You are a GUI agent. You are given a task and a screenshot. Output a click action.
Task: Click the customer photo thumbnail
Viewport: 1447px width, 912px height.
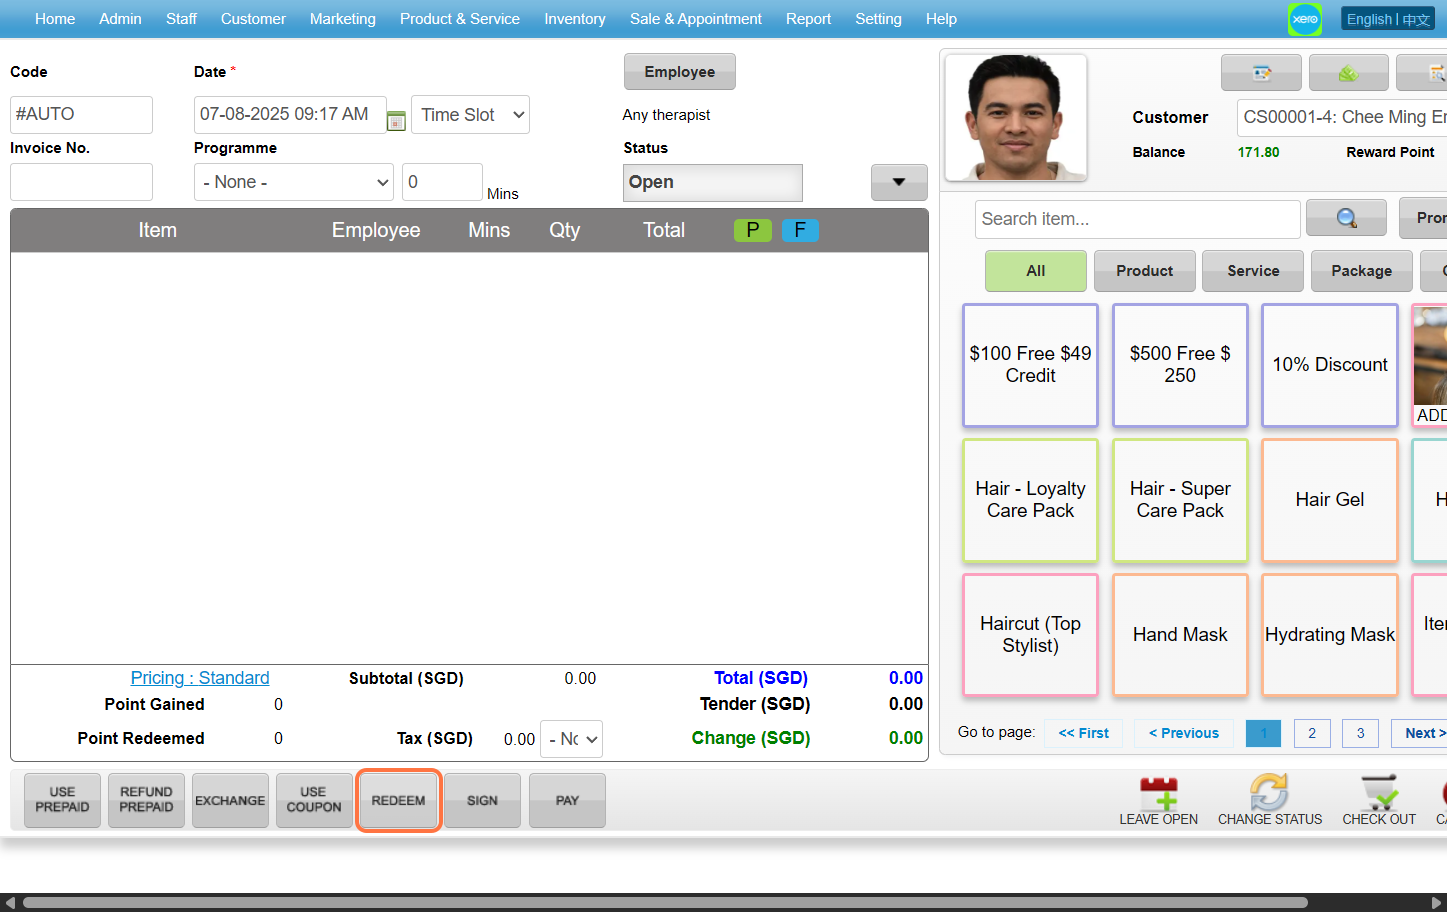tap(1015, 117)
